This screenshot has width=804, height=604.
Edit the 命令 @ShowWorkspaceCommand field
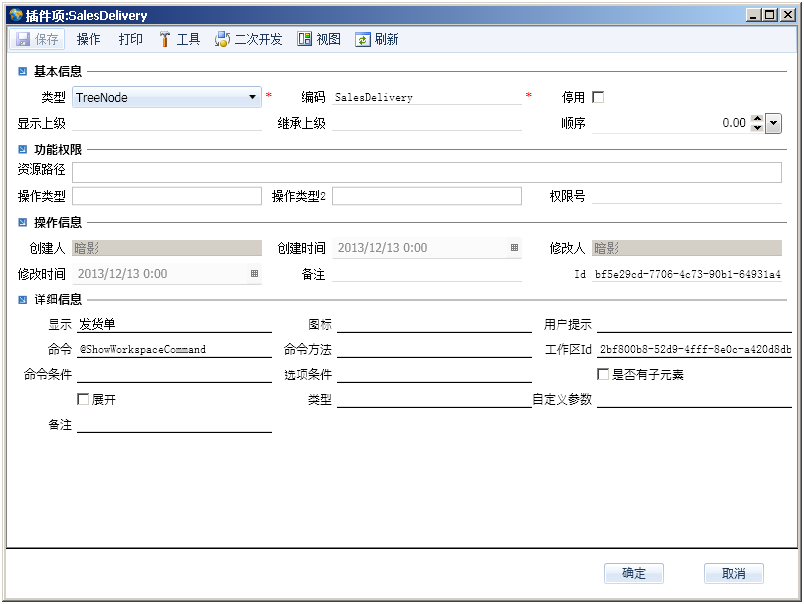174,349
